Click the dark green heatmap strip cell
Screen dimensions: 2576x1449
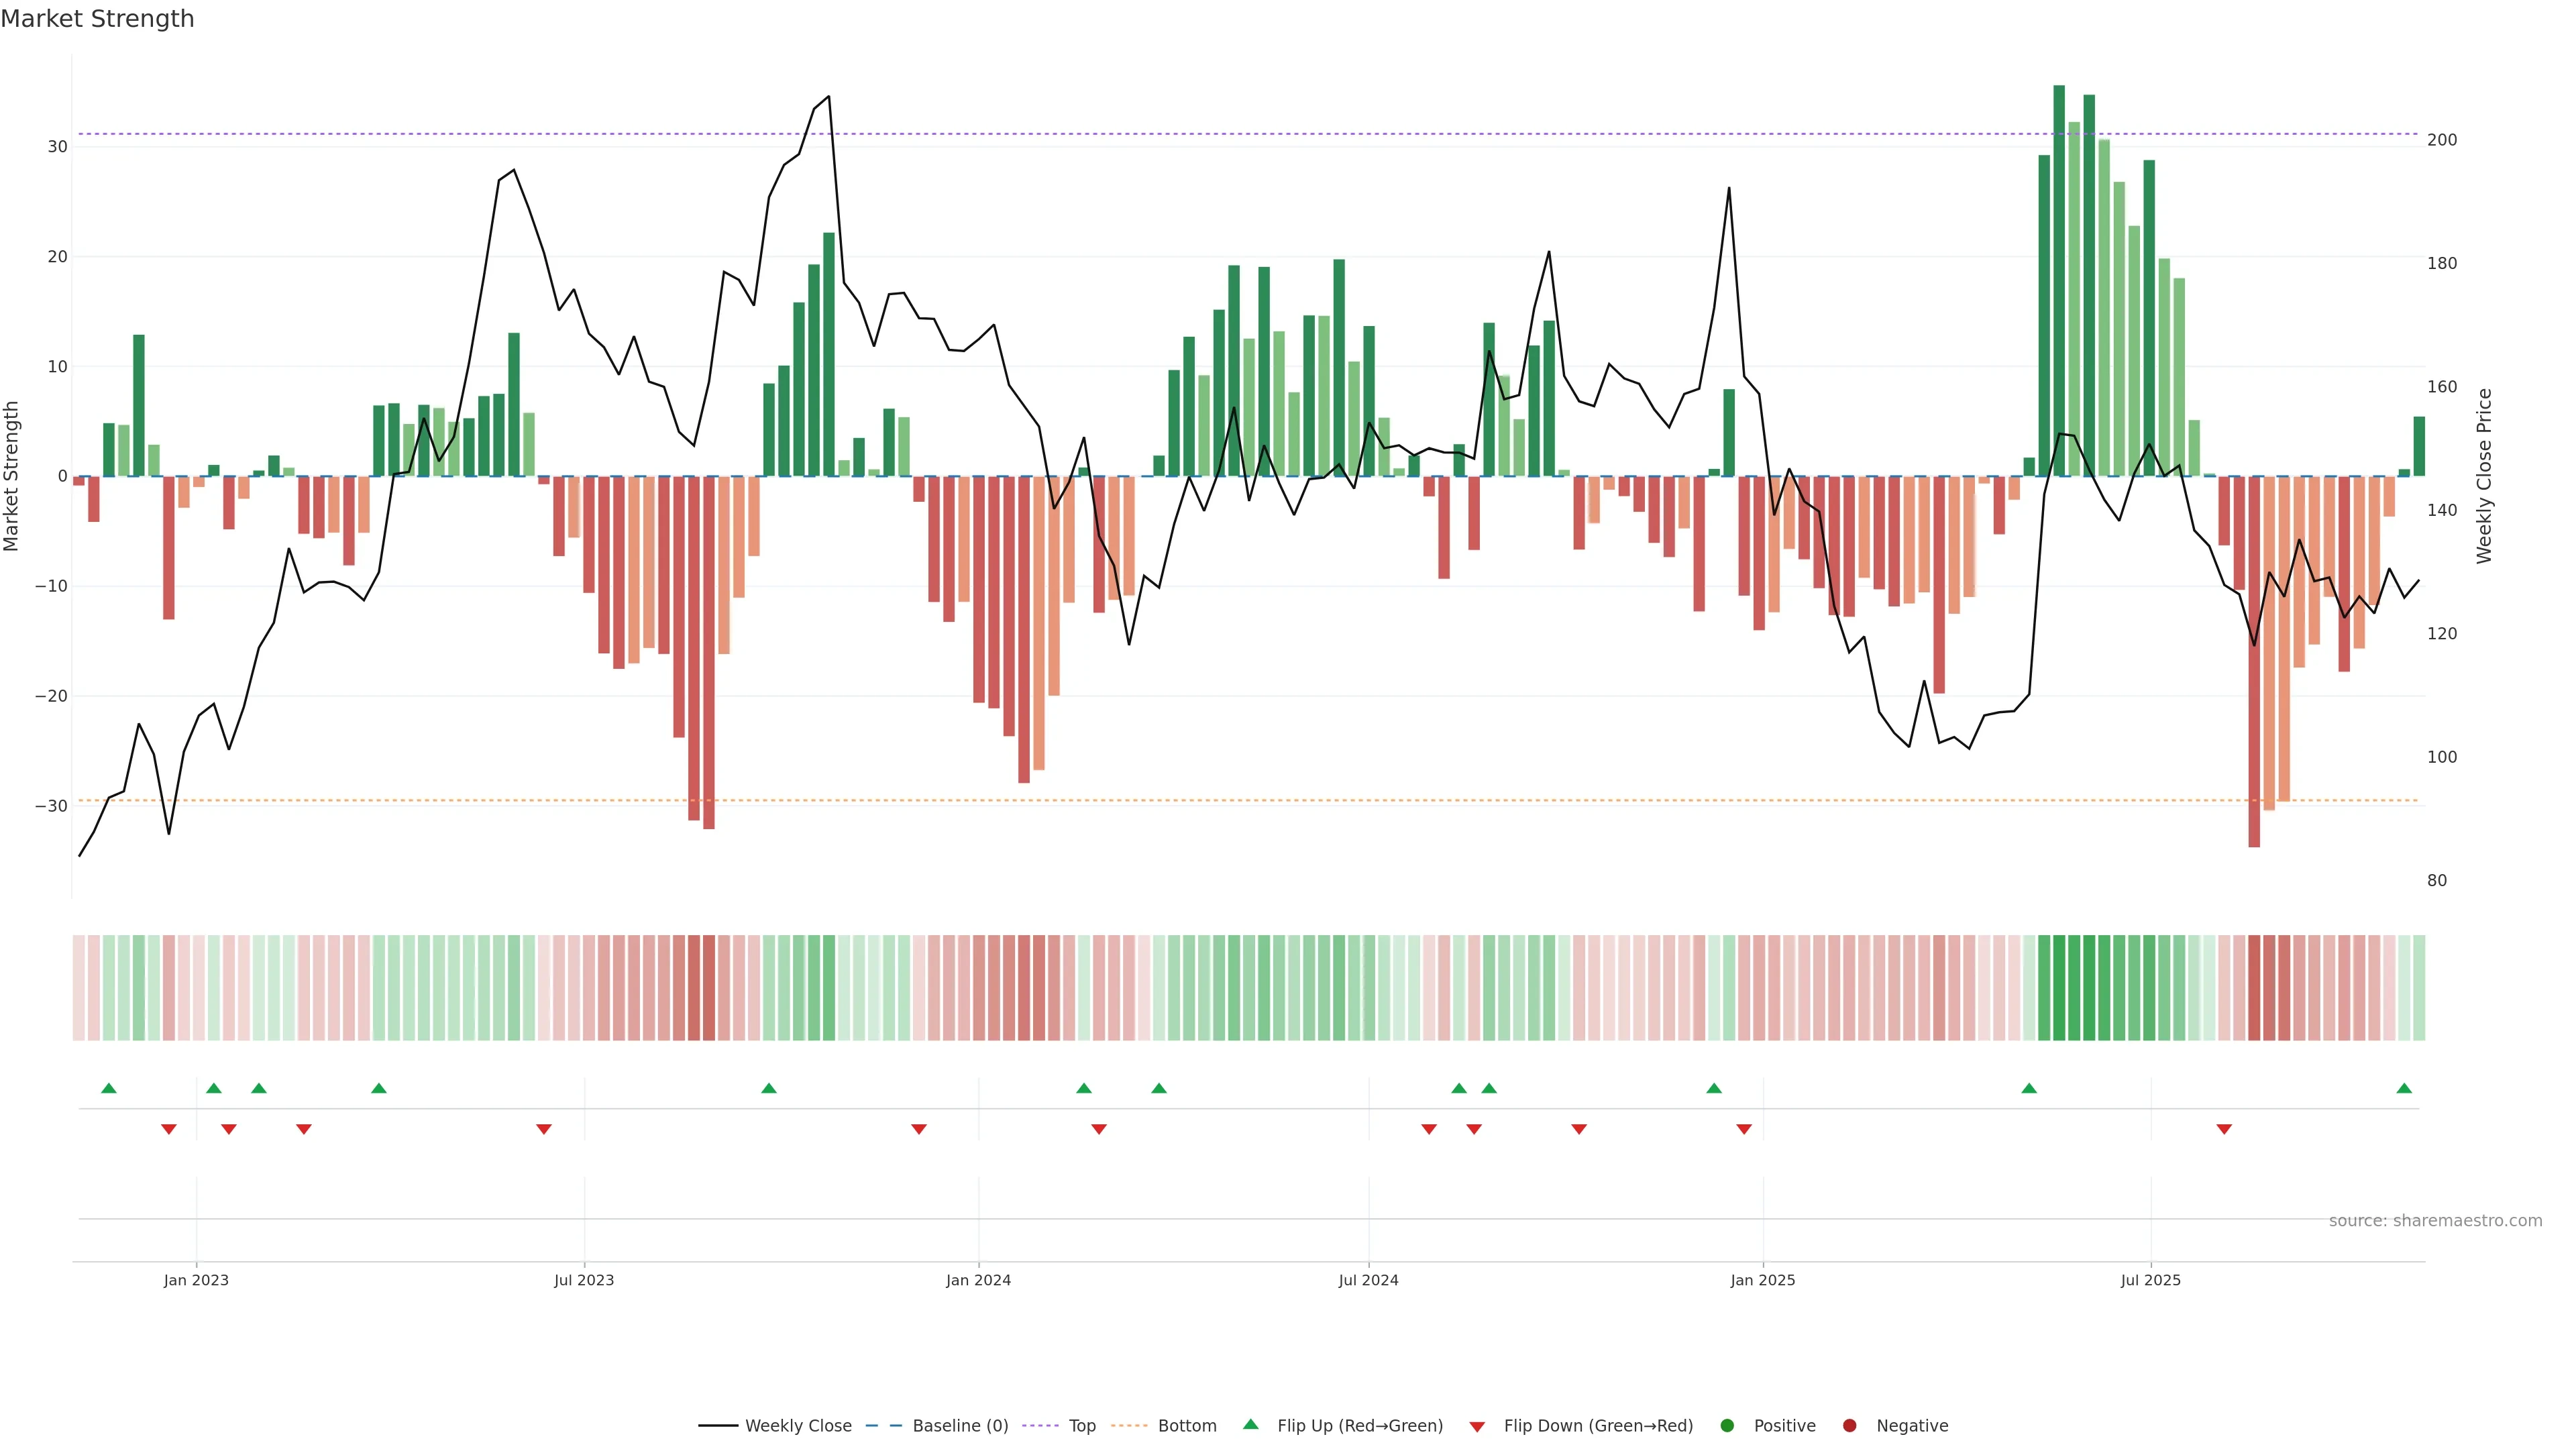[2059, 987]
